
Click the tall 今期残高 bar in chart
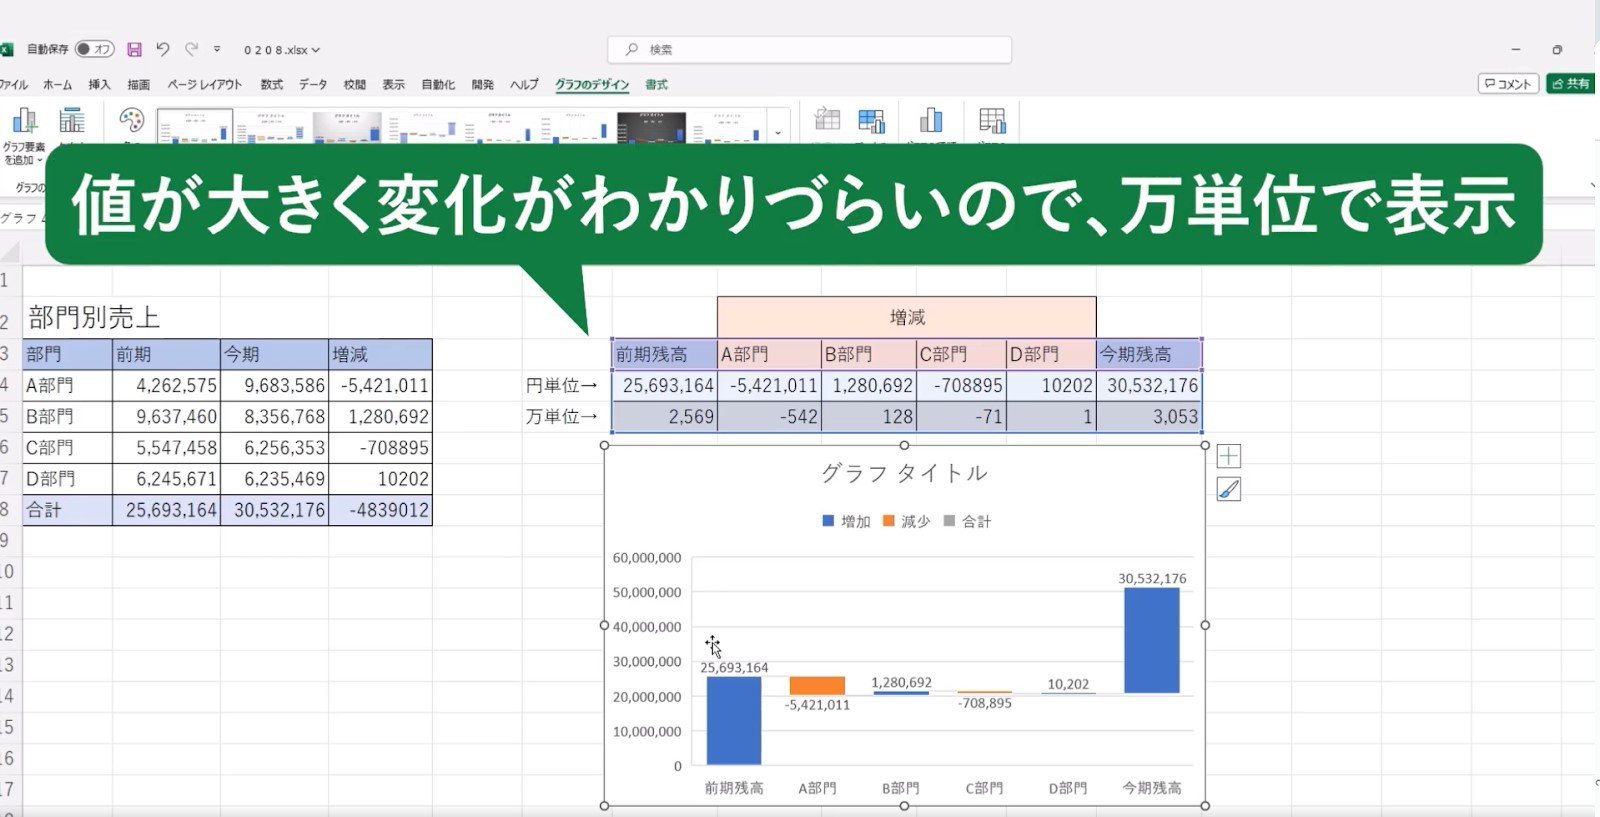point(1151,640)
